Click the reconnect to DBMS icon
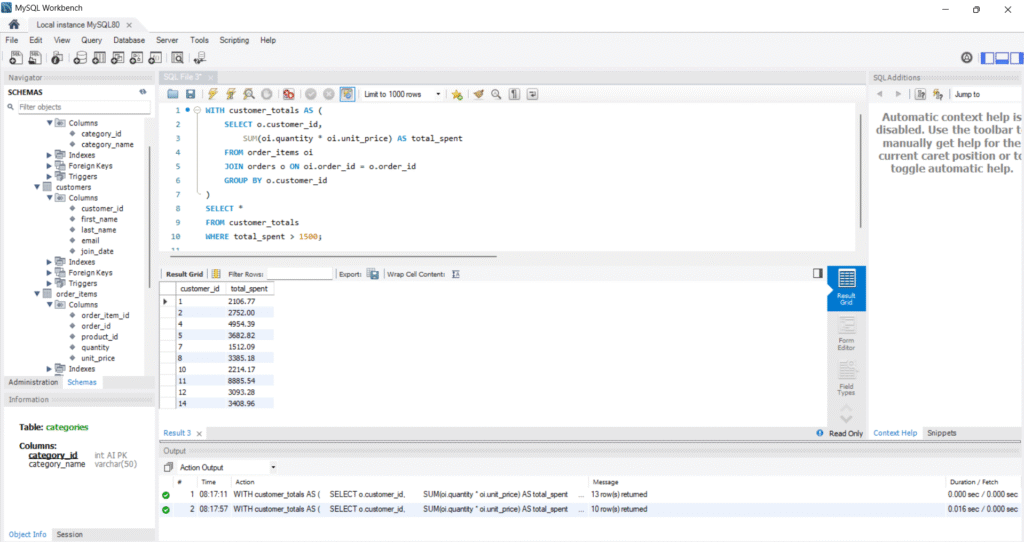 pos(200,58)
